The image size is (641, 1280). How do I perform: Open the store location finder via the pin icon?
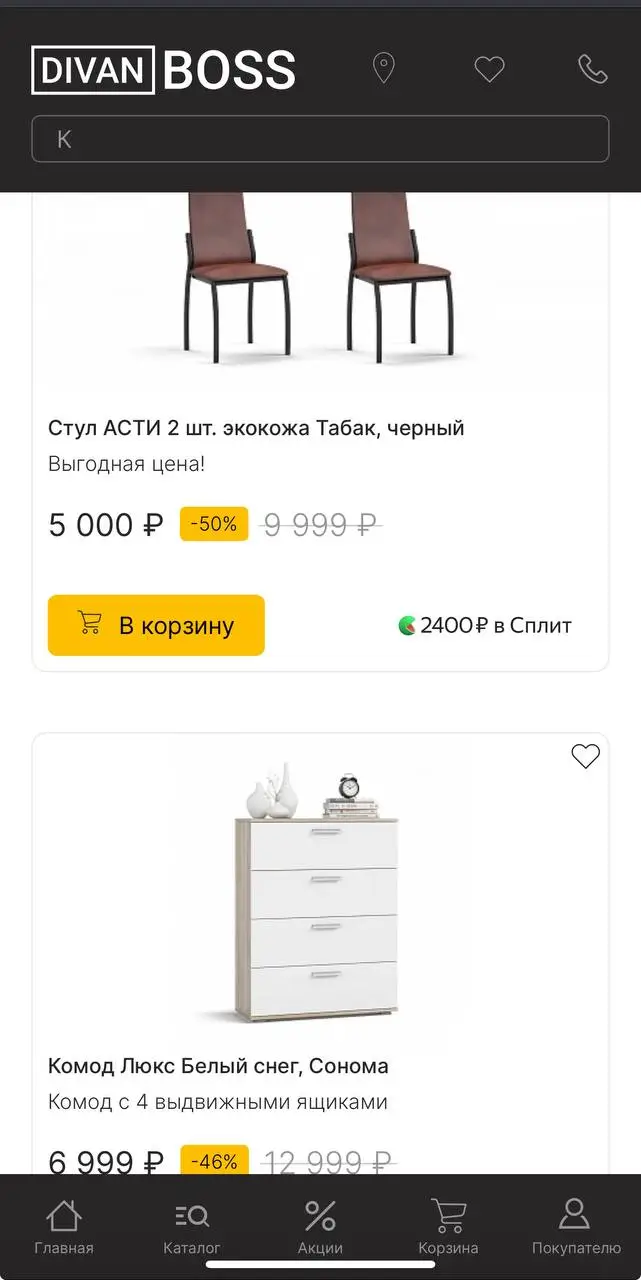(384, 69)
